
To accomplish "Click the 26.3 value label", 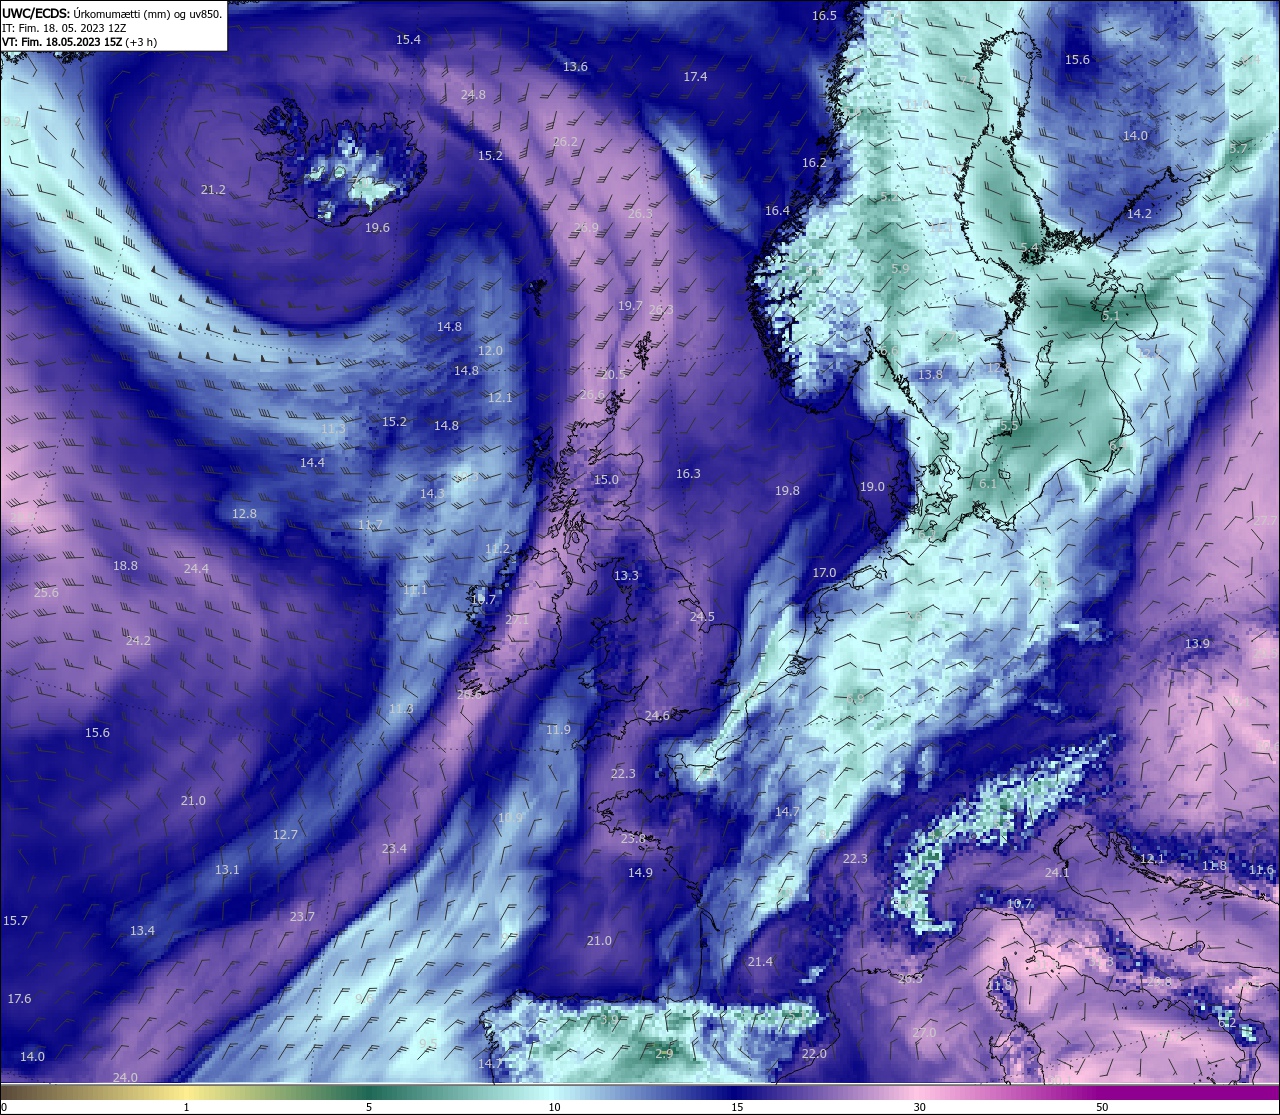I will [640, 214].
